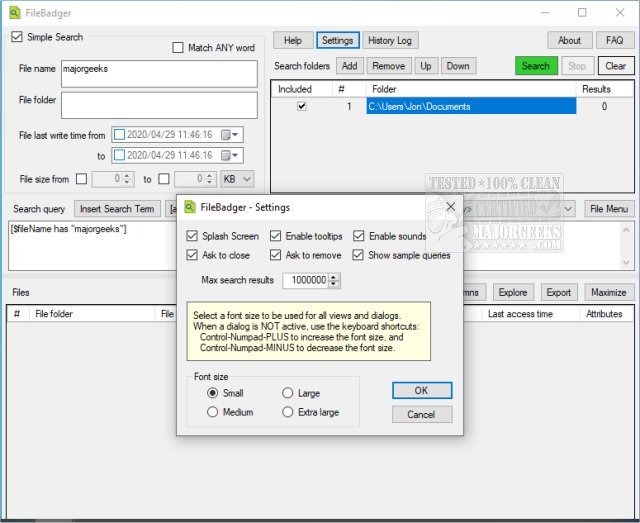Uncheck the Ask to remove option
Viewport: 640px width, 523px height.
(276, 255)
